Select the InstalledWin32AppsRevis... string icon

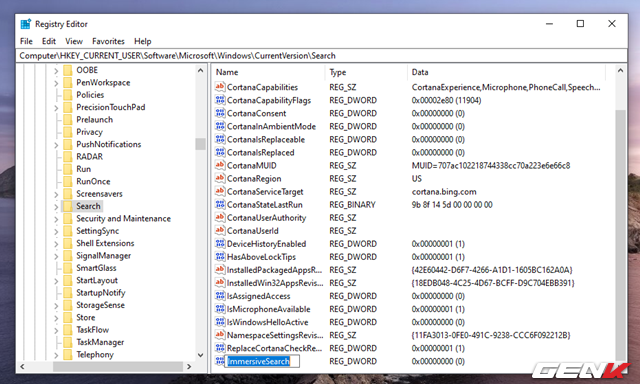pos(220,283)
